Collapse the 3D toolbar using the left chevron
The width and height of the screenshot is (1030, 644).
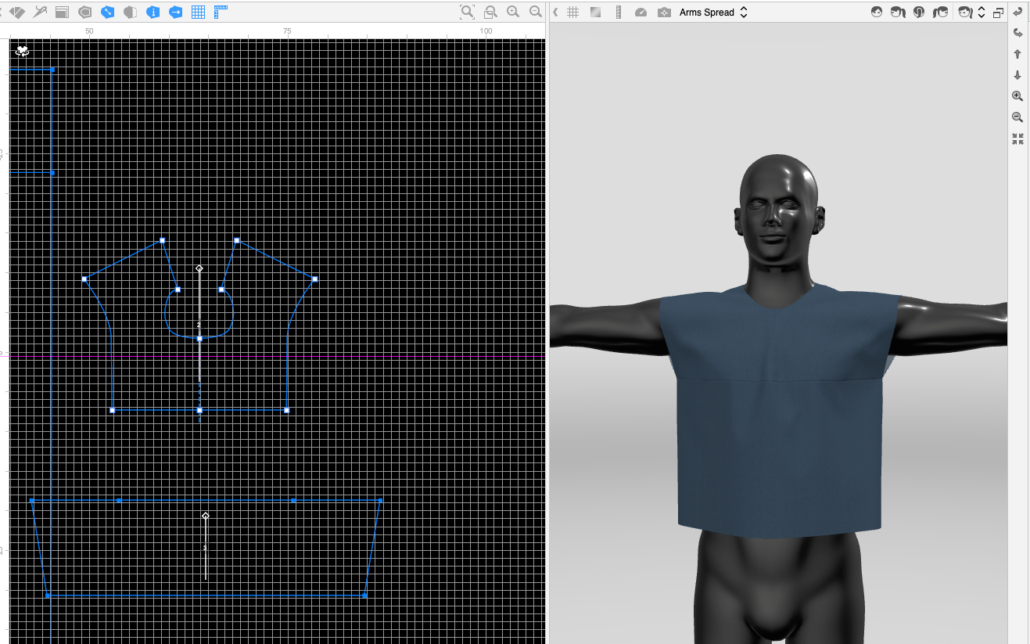[x=556, y=12]
